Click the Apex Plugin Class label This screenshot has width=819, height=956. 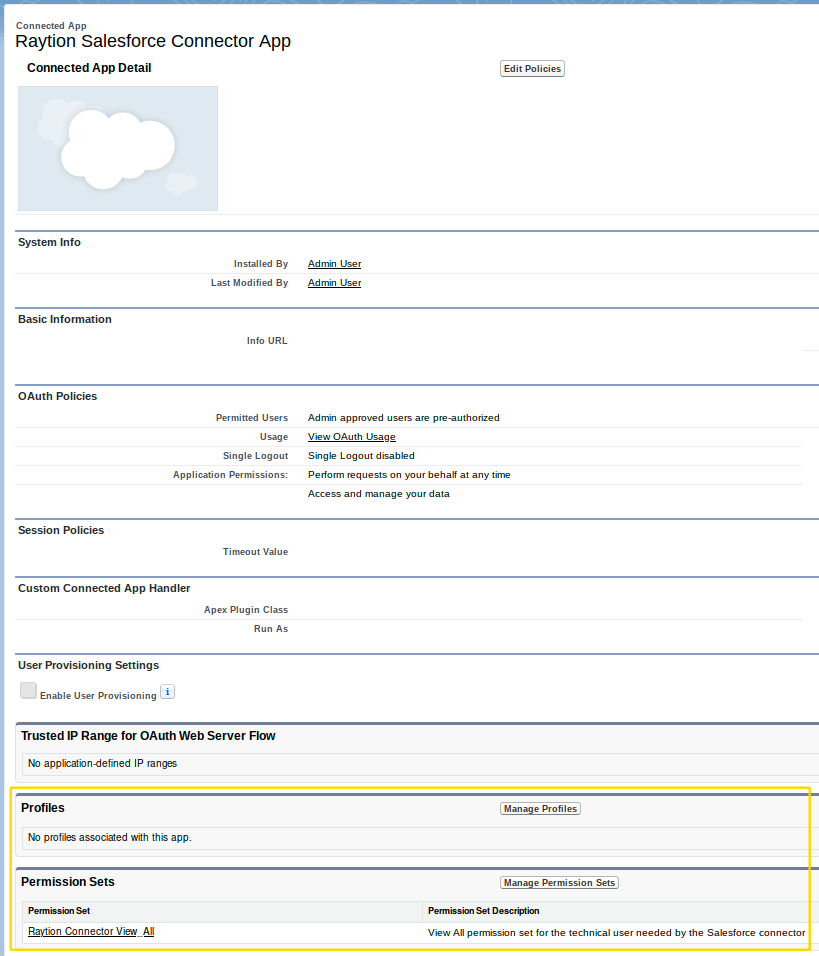pos(246,610)
